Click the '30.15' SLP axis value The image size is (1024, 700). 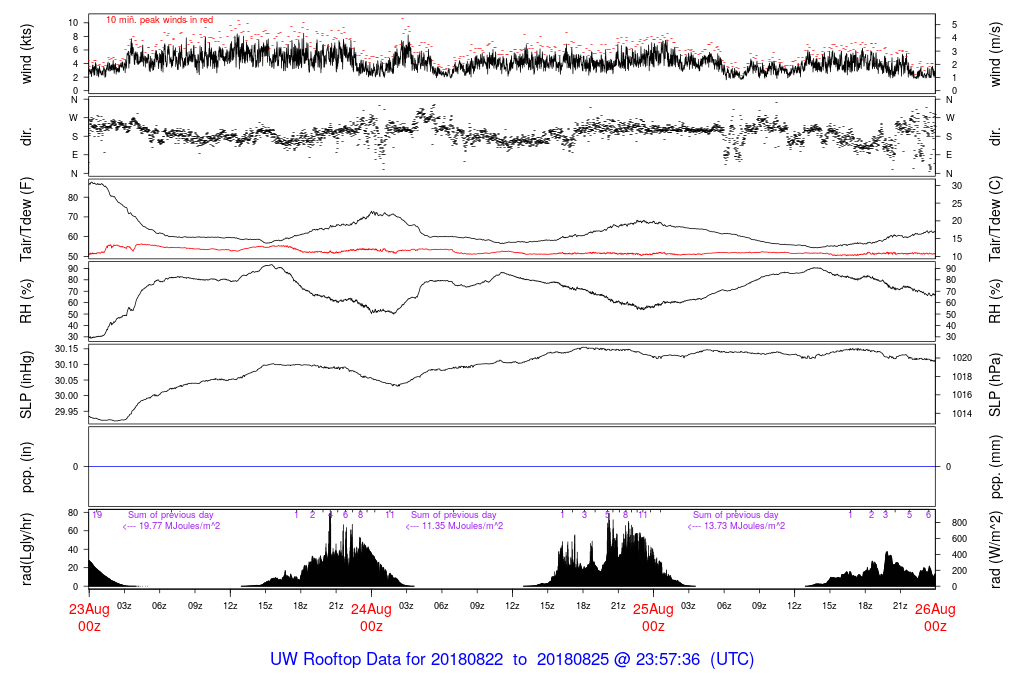[x=67, y=349]
